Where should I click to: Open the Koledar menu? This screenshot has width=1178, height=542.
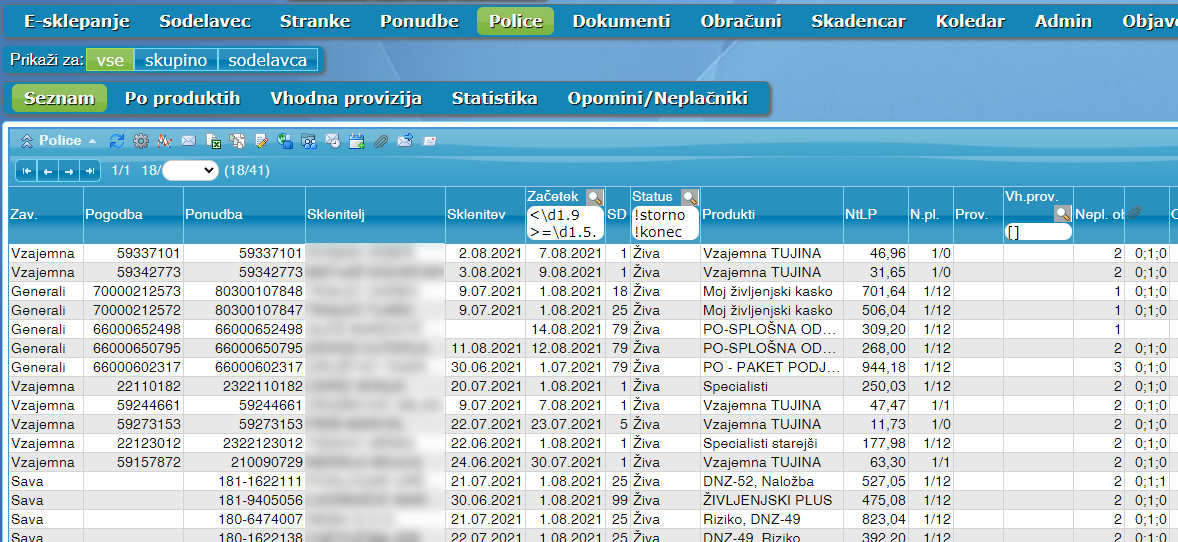point(970,21)
